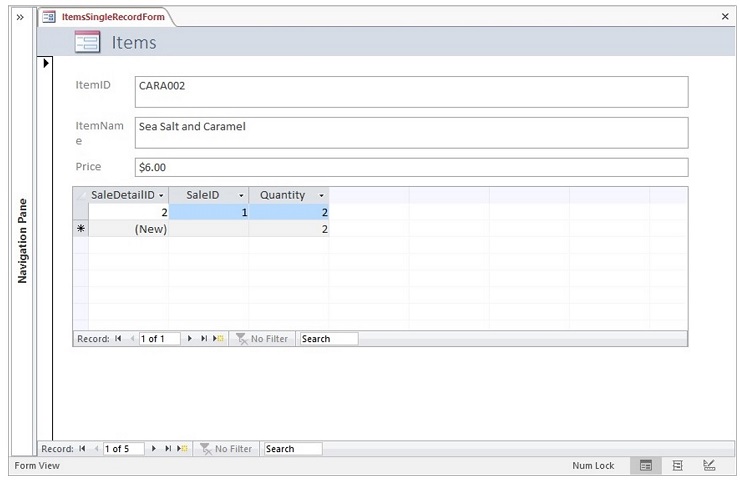Switch to Design View from status bar

coord(709,466)
